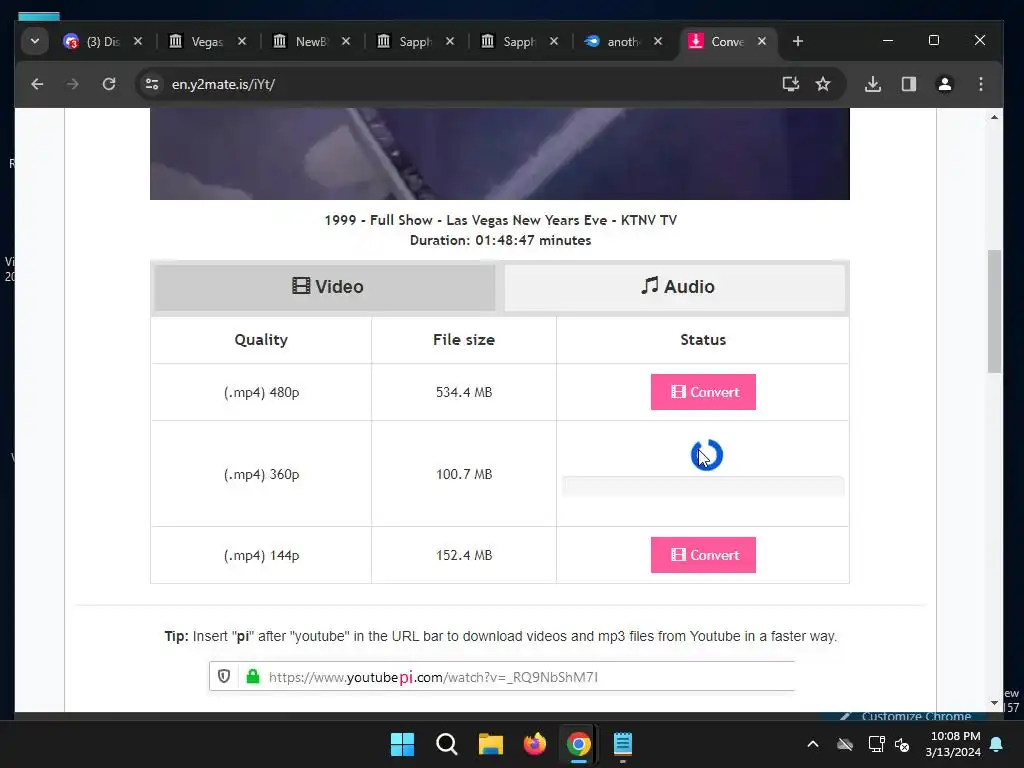1024x768 pixels.
Task: Click the shield icon in example URL
Action: coord(224,677)
